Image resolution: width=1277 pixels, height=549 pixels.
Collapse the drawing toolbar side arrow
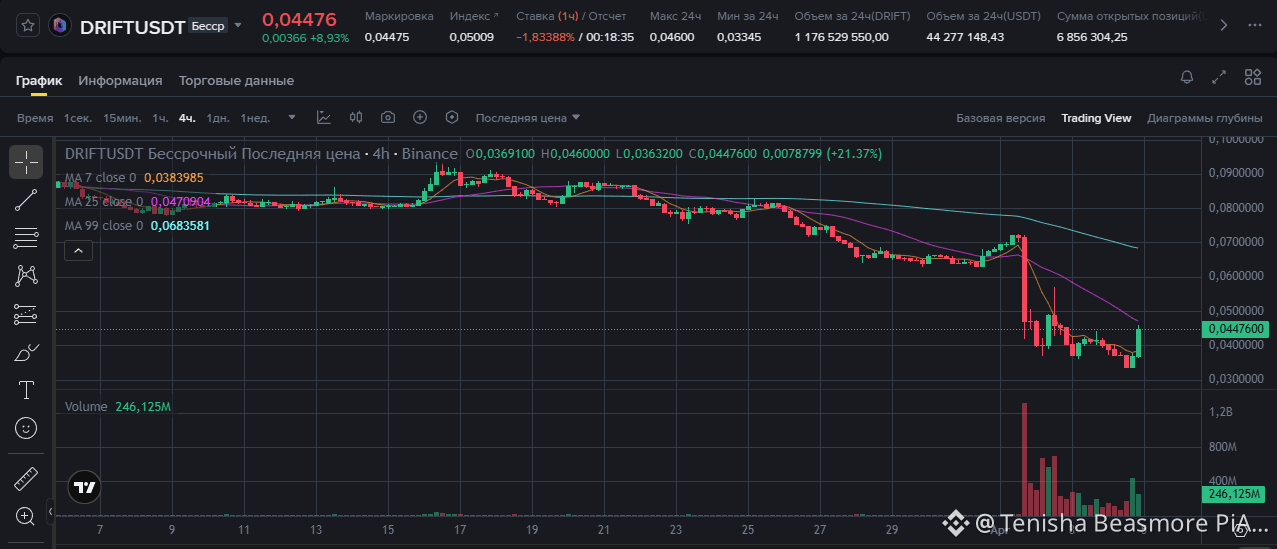coord(49,514)
